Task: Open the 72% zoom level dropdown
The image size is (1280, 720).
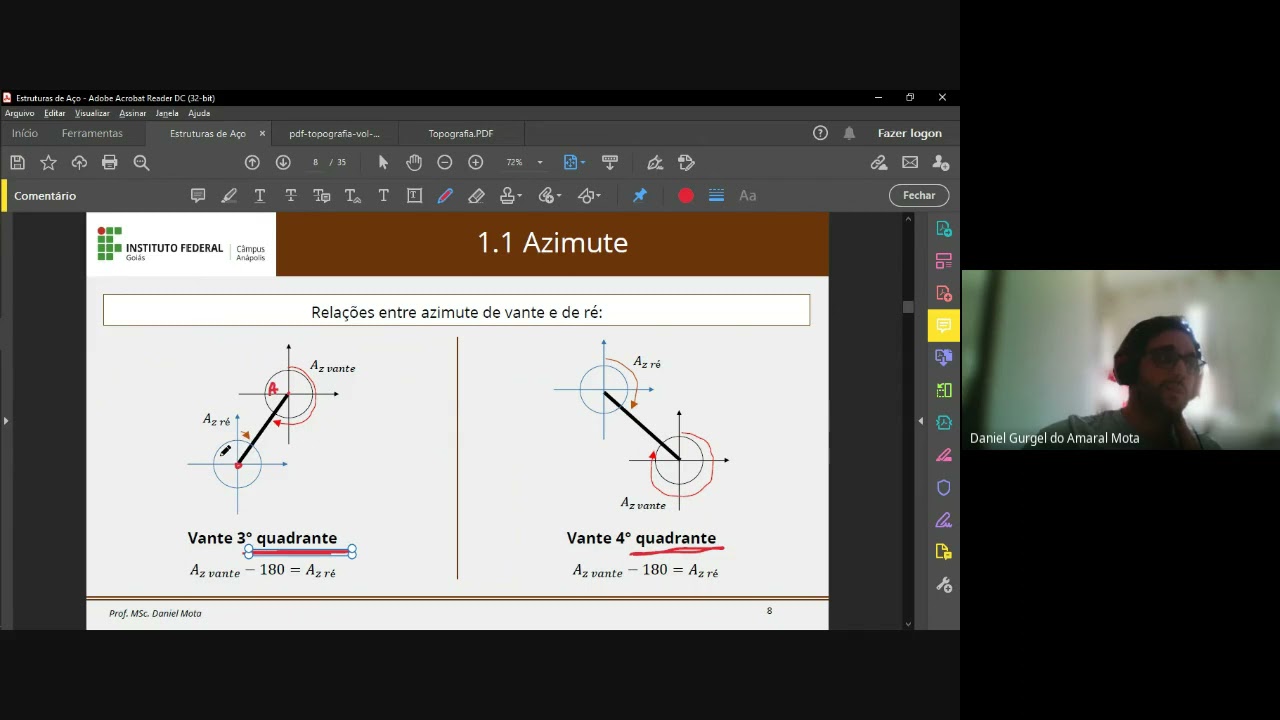Action: point(540,162)
